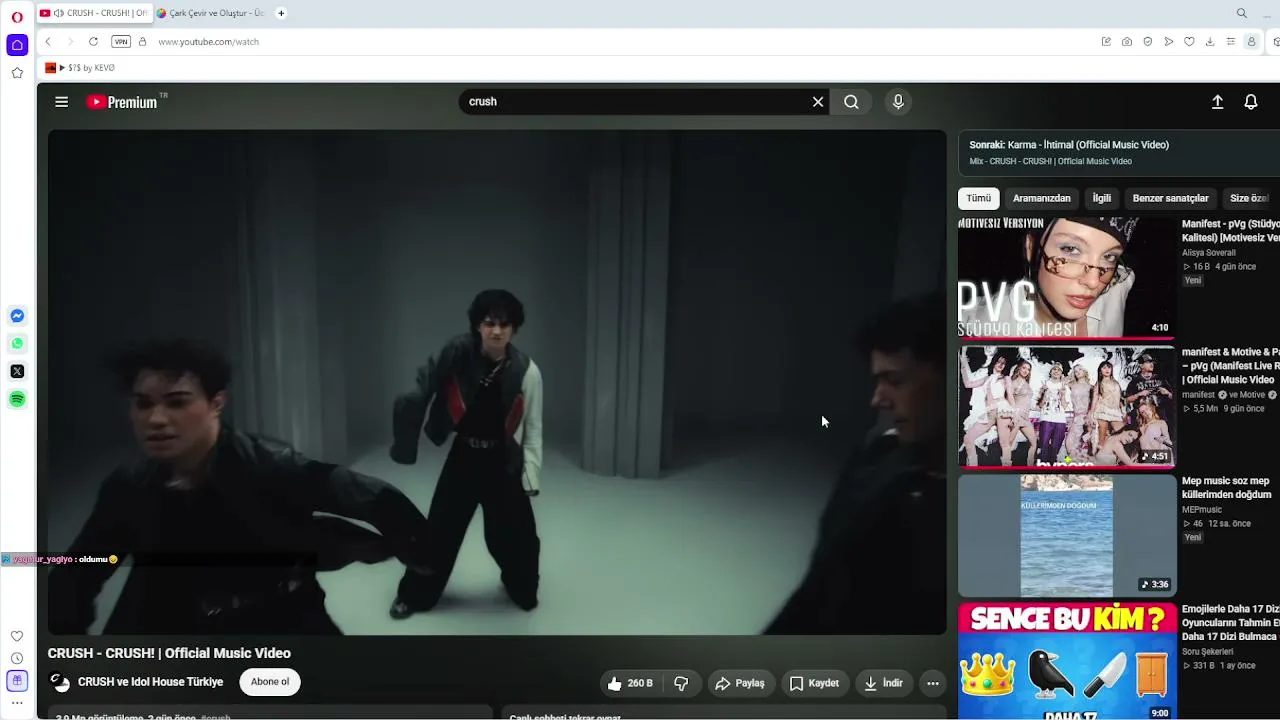This screenshot has height=720, width=1280.
Task: Open the profile account icon in toolbar
Action: (x=1251, y=42)
